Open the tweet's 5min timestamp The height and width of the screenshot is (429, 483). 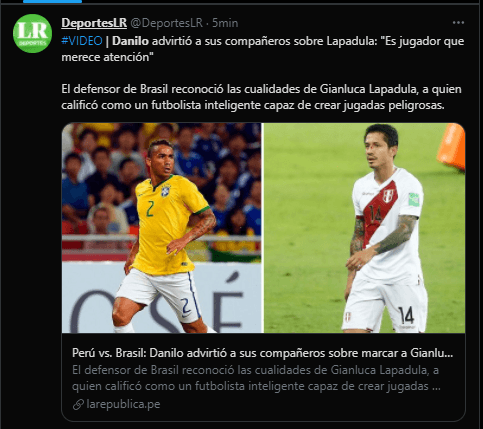point(225,23)
